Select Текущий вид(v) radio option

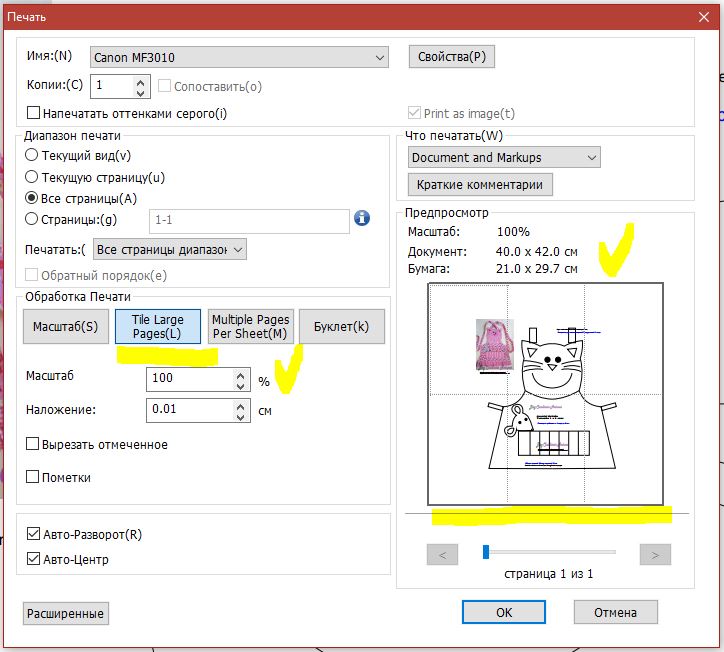pos(31,155)
